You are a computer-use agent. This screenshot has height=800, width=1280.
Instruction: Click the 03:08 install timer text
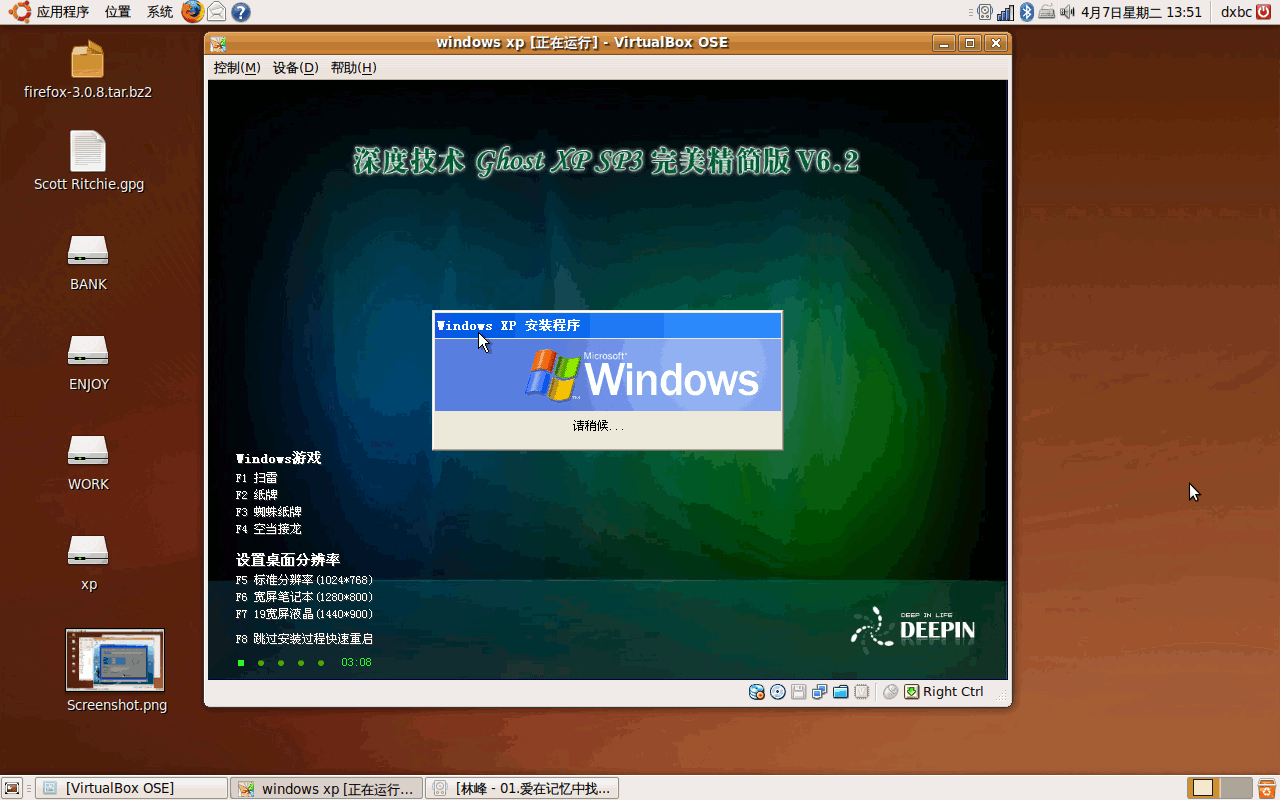click(356, 662)
